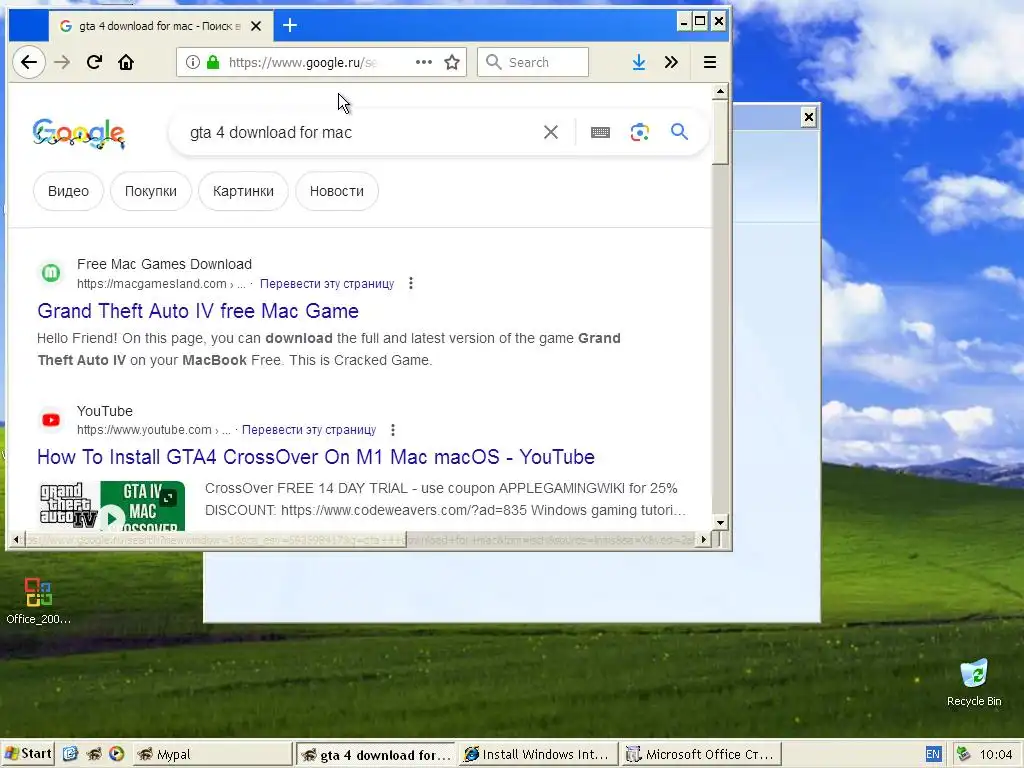Switch to Microsoft Office taskbar window

[x=701, y=754]
